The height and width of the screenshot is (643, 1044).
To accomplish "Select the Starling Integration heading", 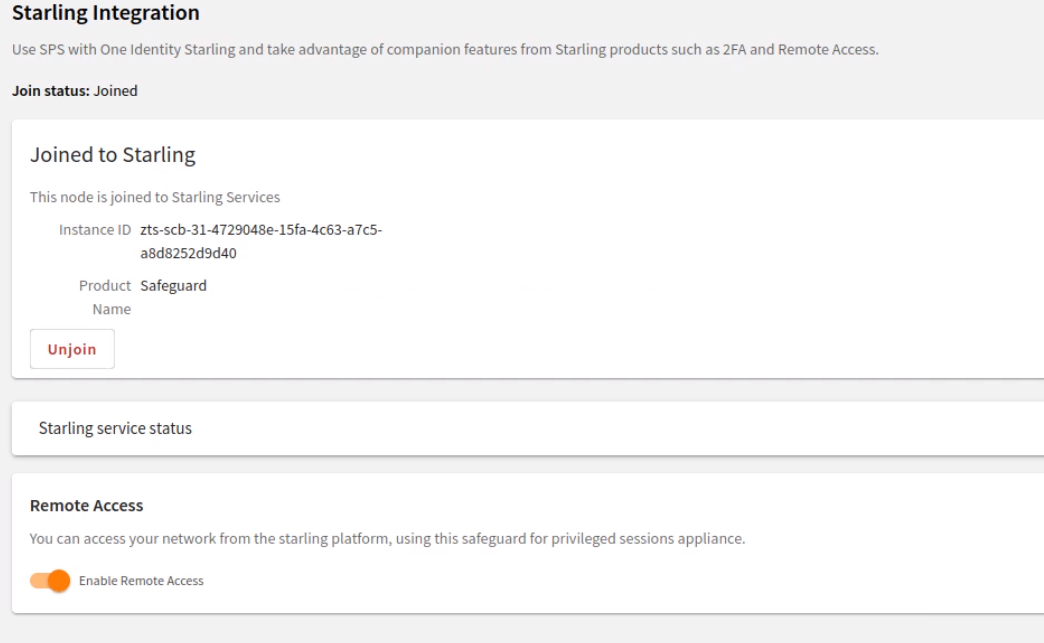I will click(106, 12).
